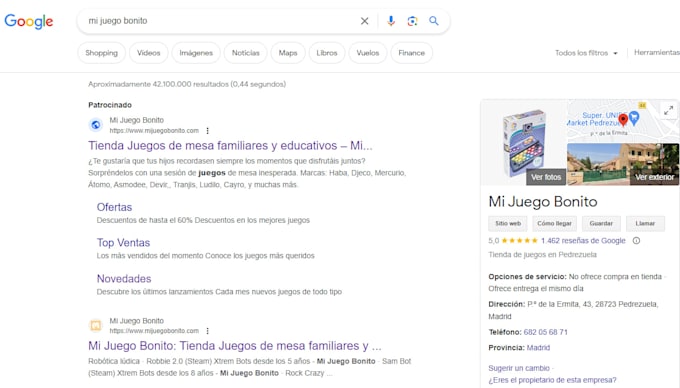Screen dimensions: 680x388
Task: Click favicon of organic Mi Juego Bonito result
Action: coord(96,325)
